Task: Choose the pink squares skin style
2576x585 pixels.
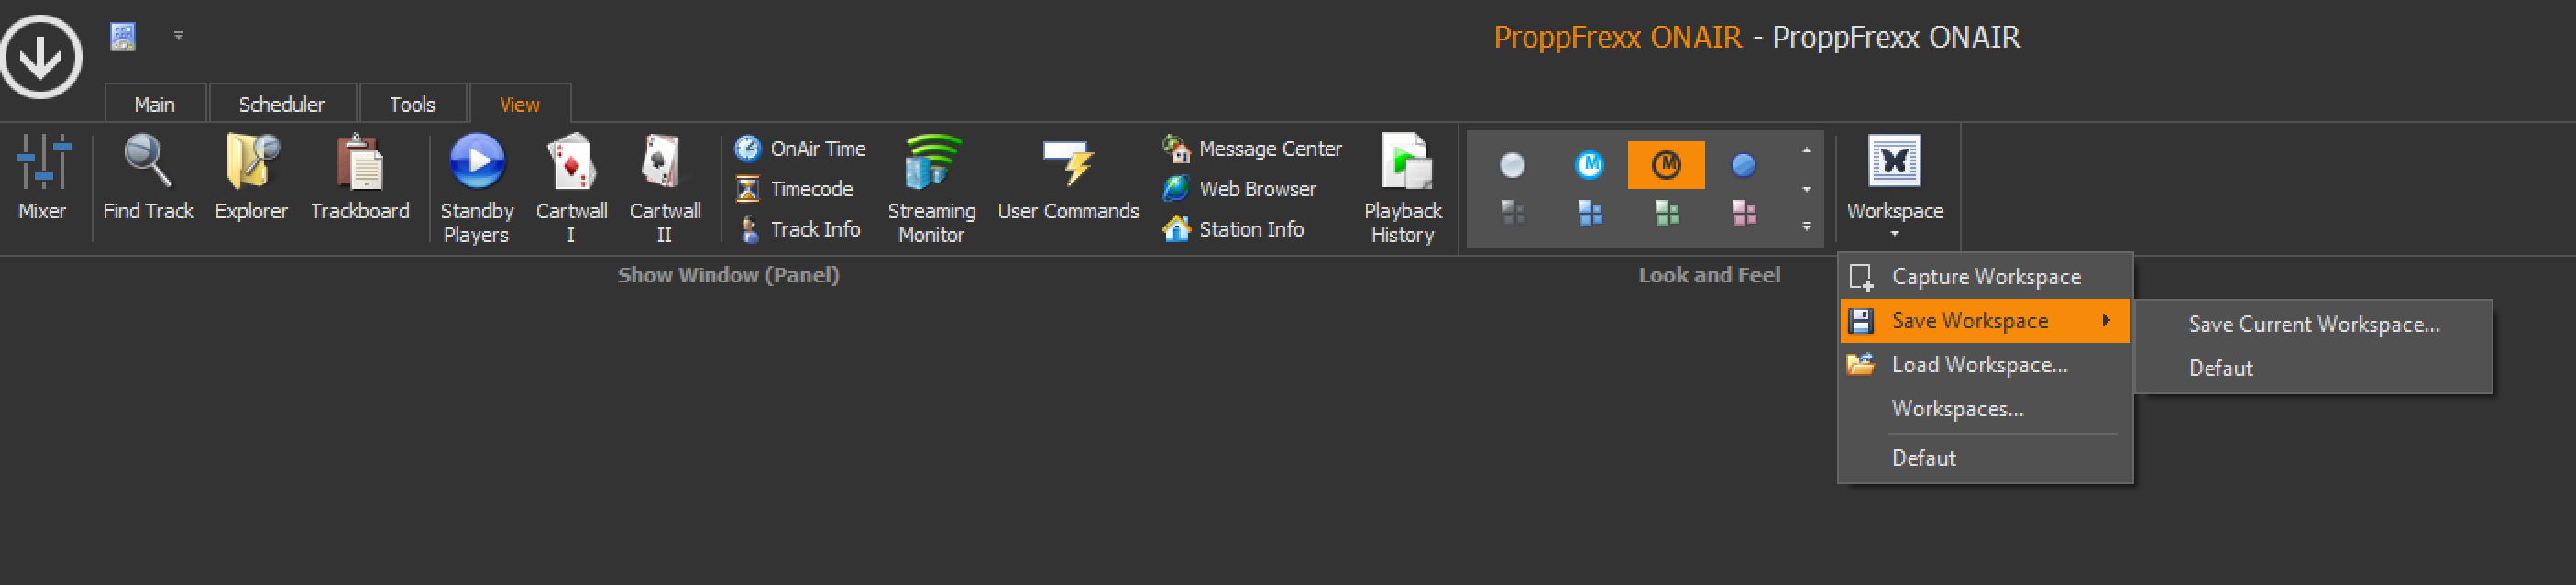Action: [1744, 212]
